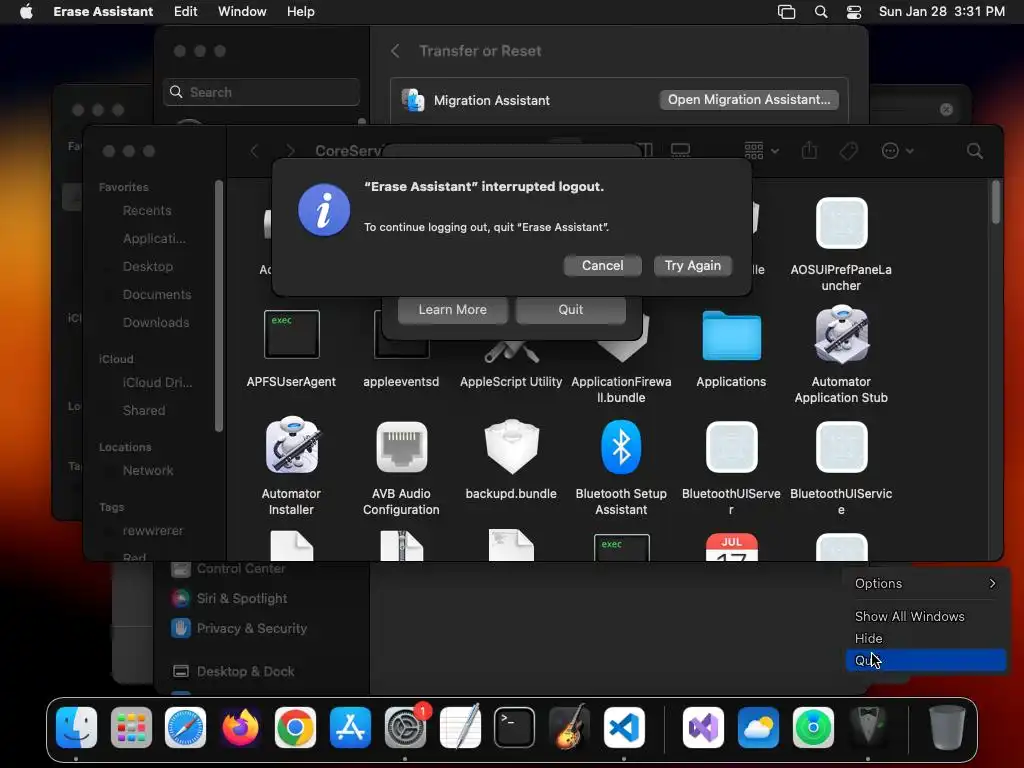1024x768 pixels.
Task: Open Network in Finder sidebar
Action: click(x=148, y=470)
